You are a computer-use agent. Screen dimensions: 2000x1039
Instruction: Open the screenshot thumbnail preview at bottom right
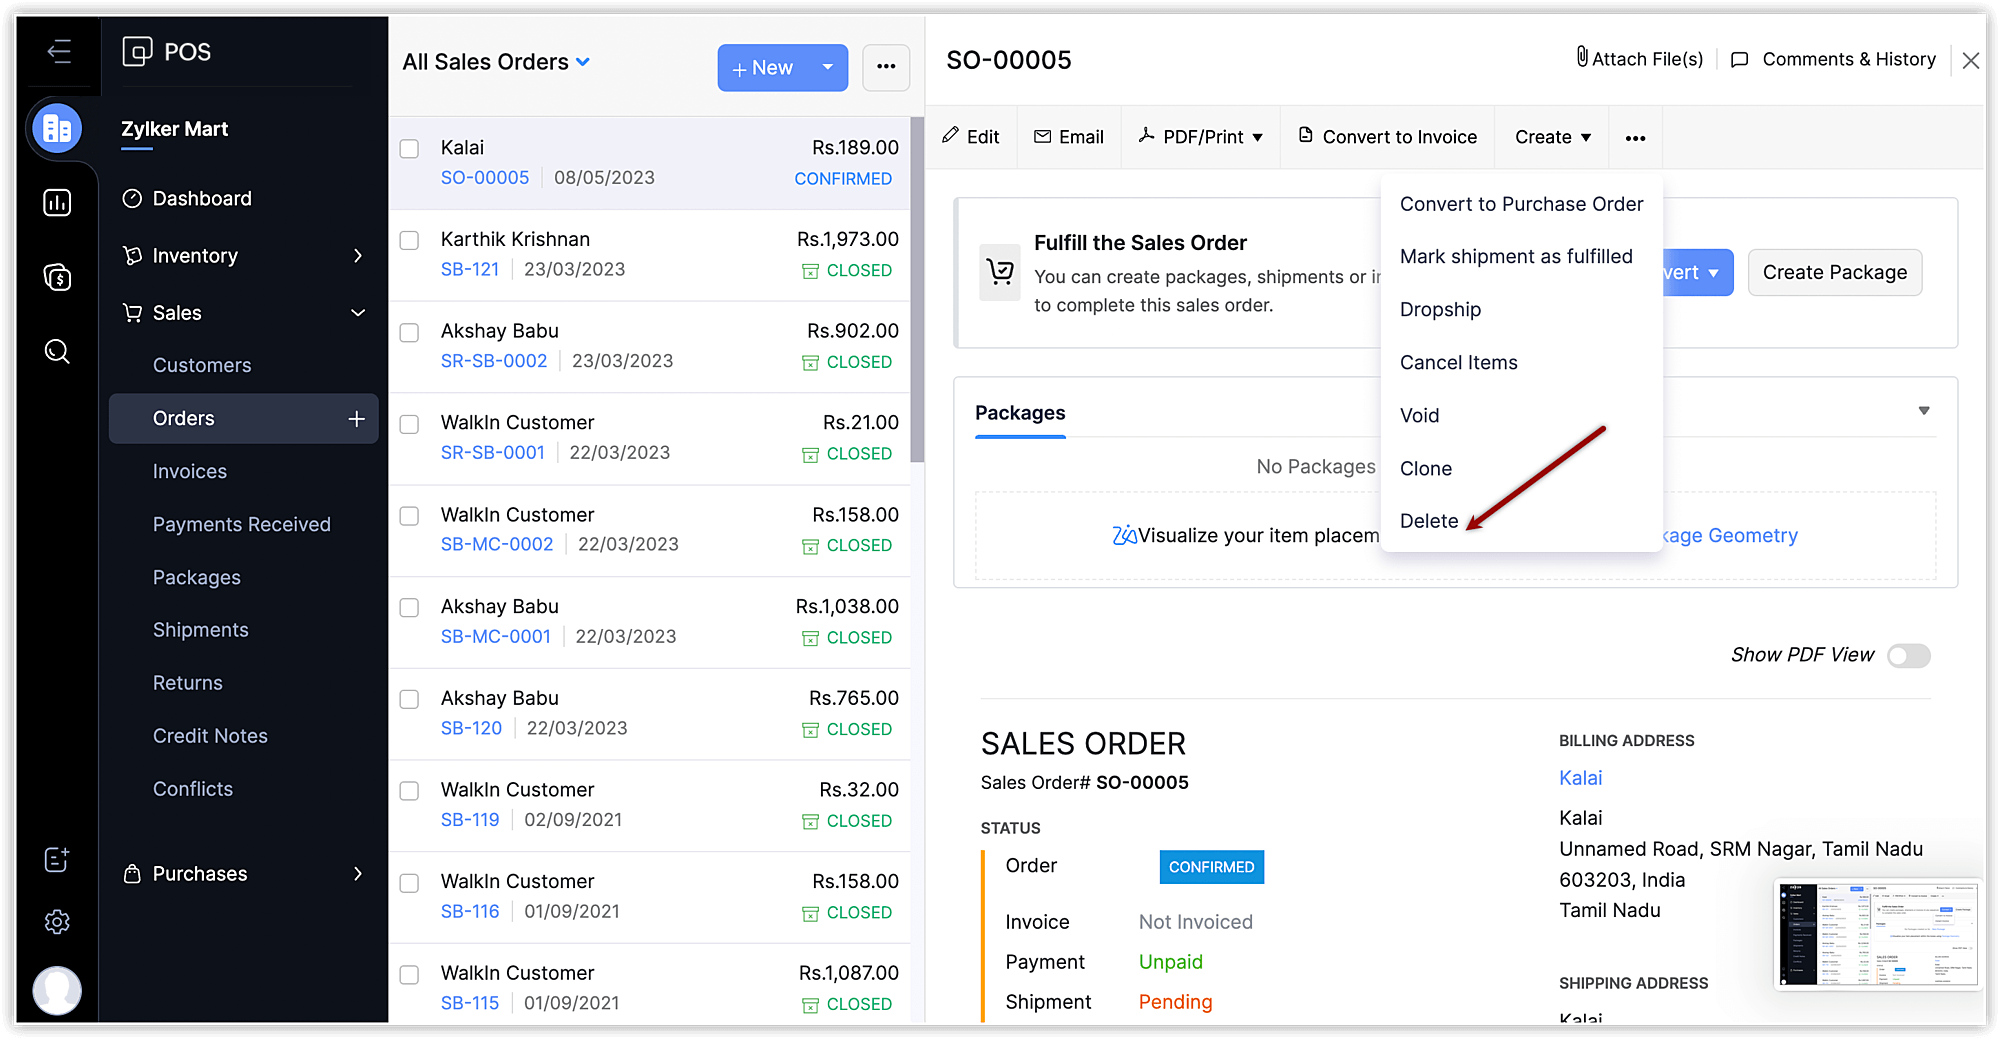[1877, 934]
